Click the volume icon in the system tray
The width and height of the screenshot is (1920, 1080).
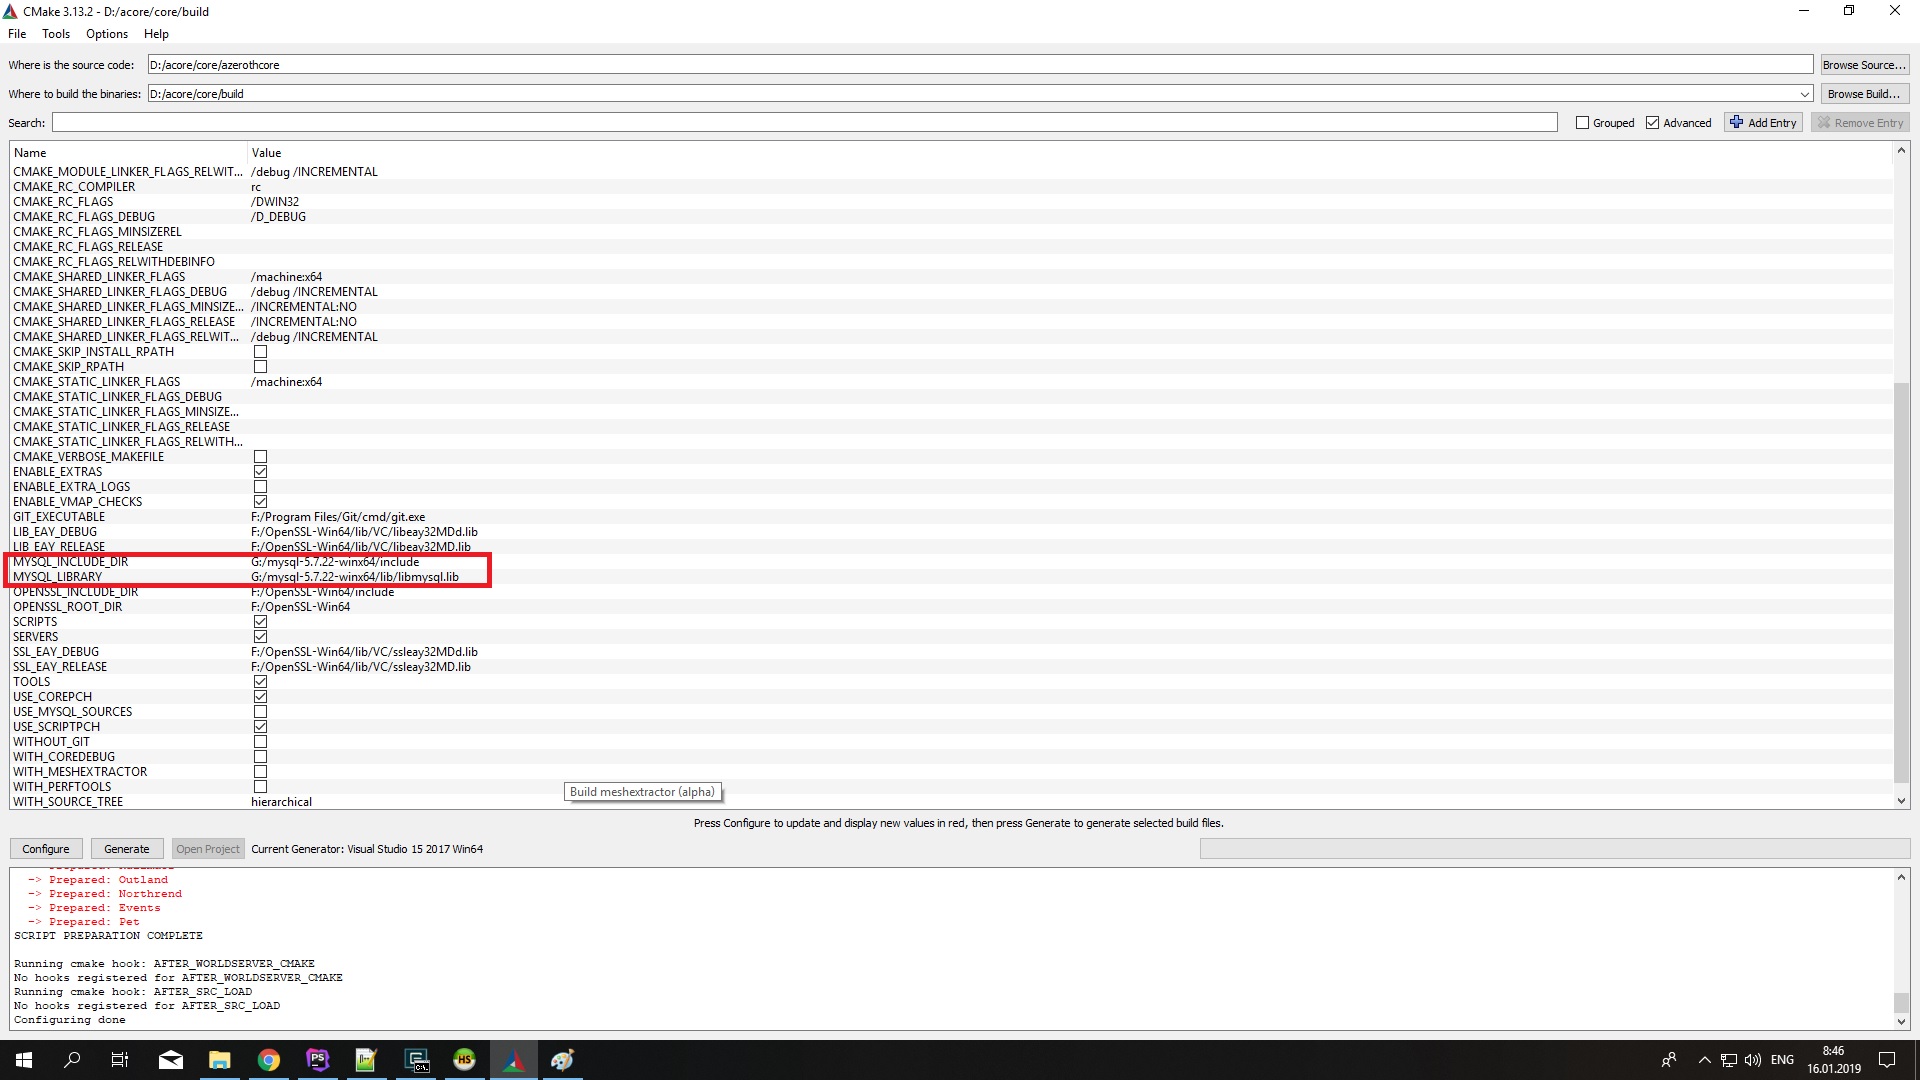[1753, 1060]
